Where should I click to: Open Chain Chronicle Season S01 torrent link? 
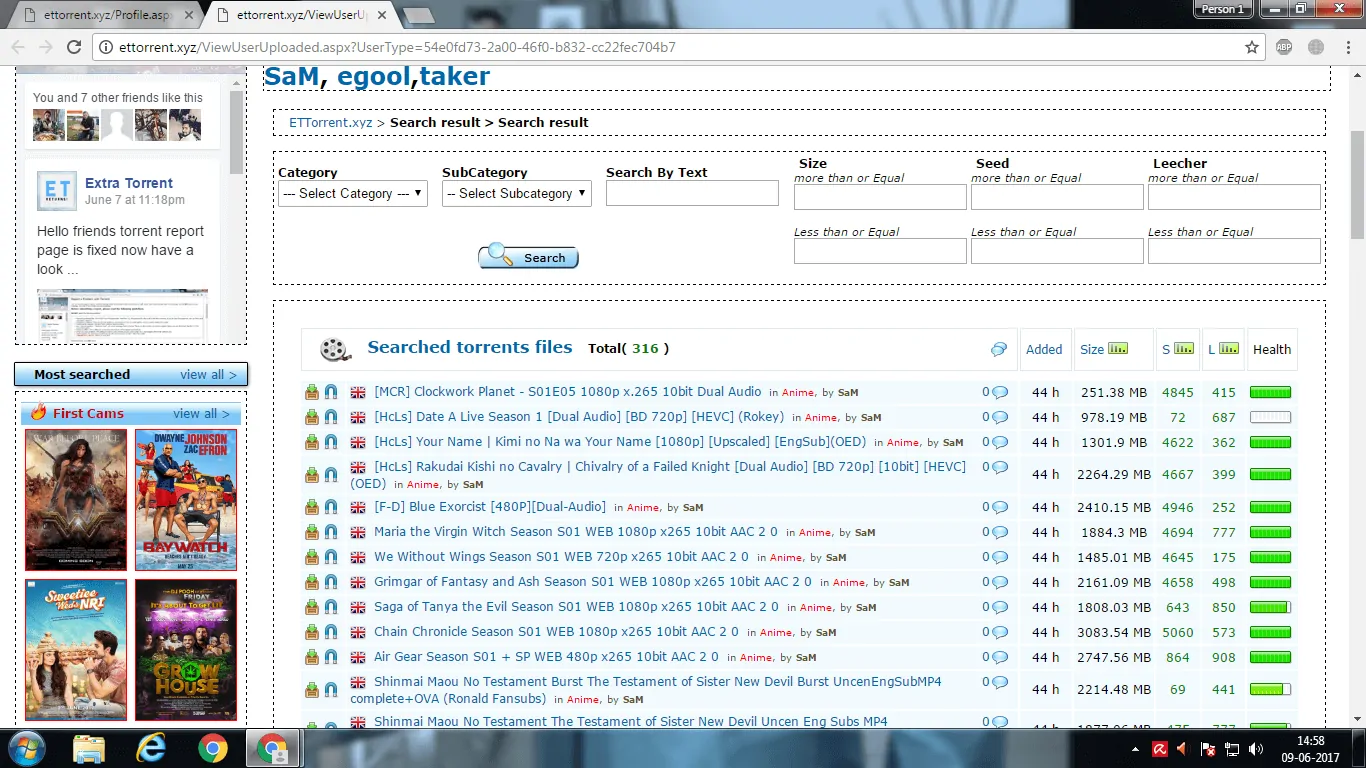click(556, 632)
